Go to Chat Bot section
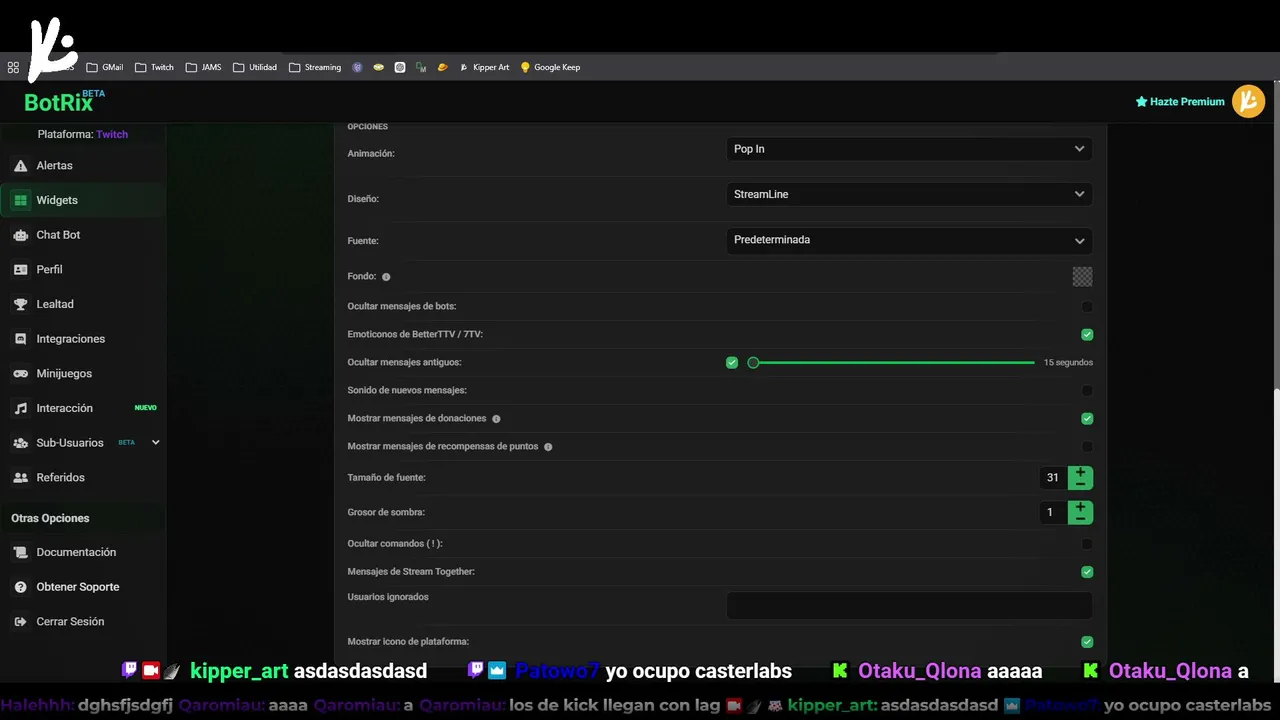This screenshot has width=1280, height=720. tap(83, 235)
